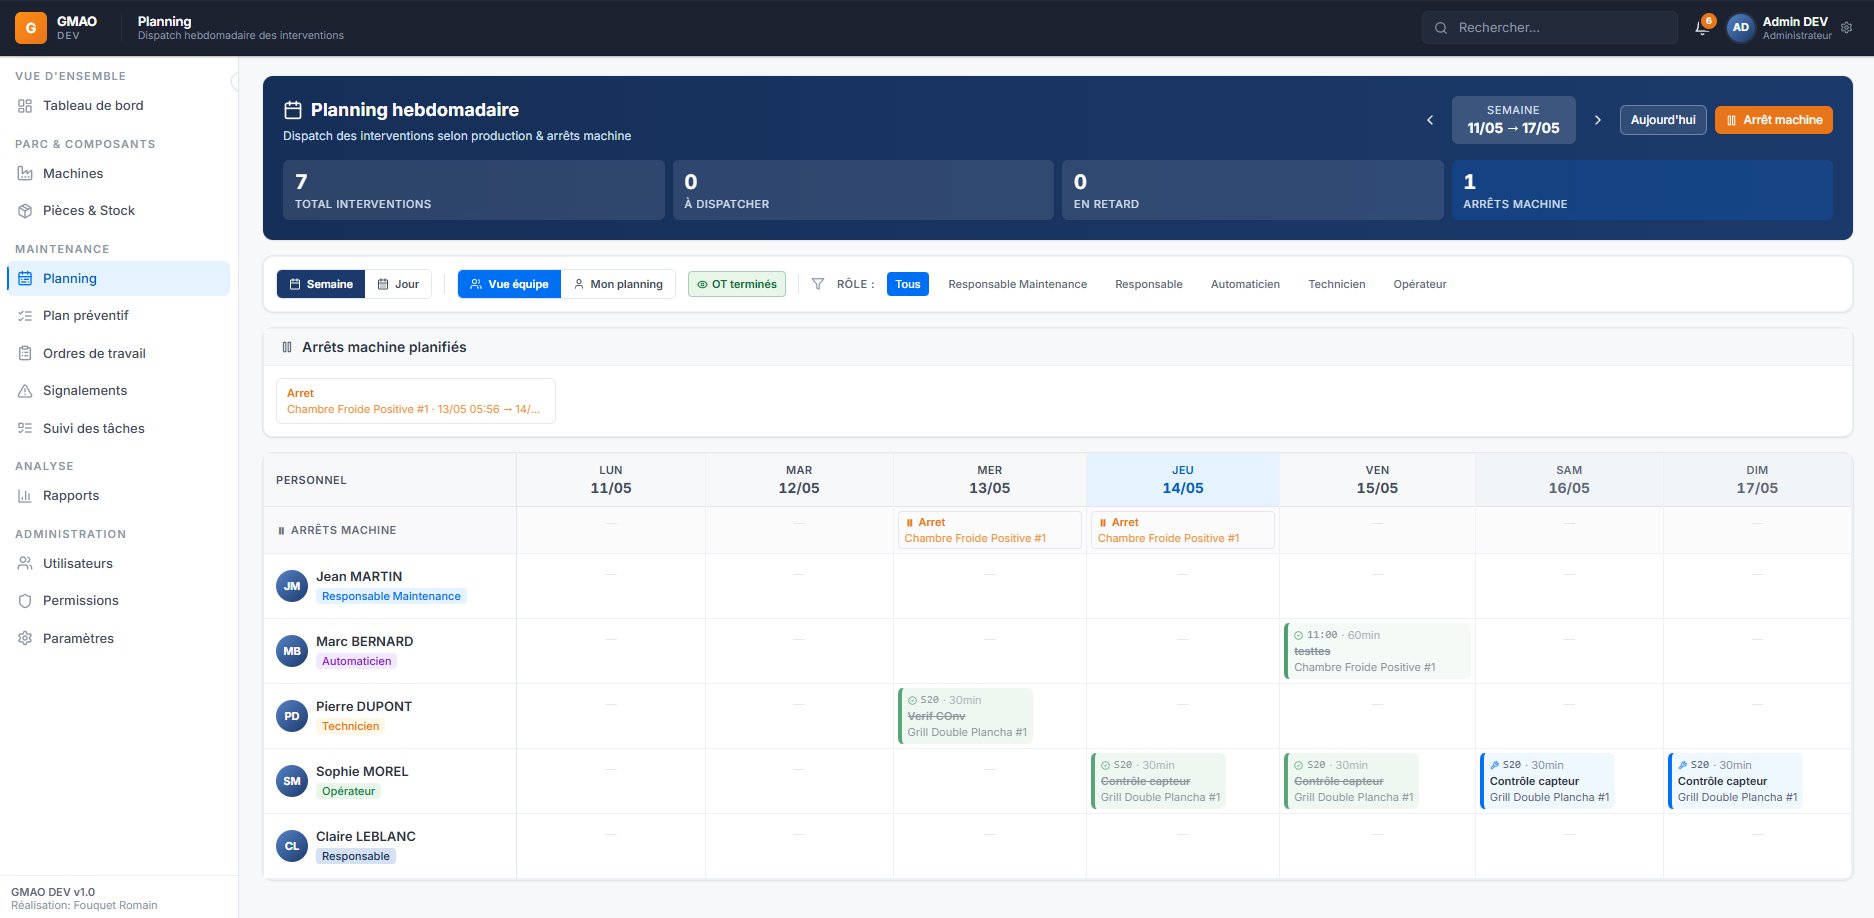Screen dimensions: 1874x918
Task: Click the Arrêts machine stat card
Action: (x=1642, y=190)
